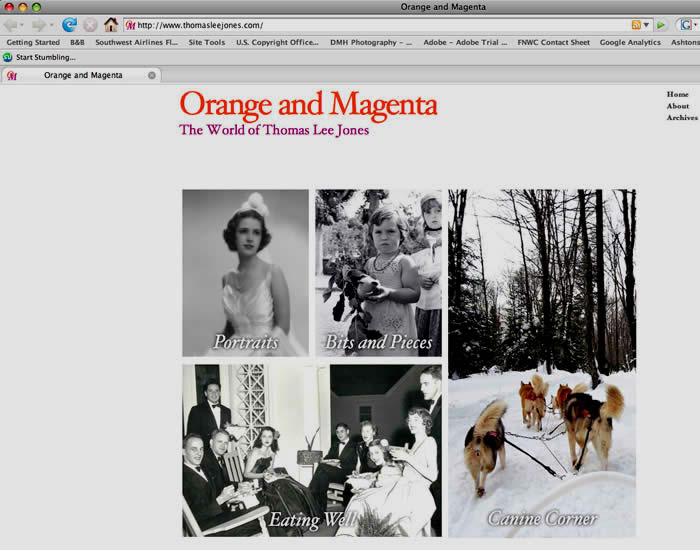The width and height of the screenshot is (700, 550).
Task: Click the About link in site navigation
Action: coord(678,106)
